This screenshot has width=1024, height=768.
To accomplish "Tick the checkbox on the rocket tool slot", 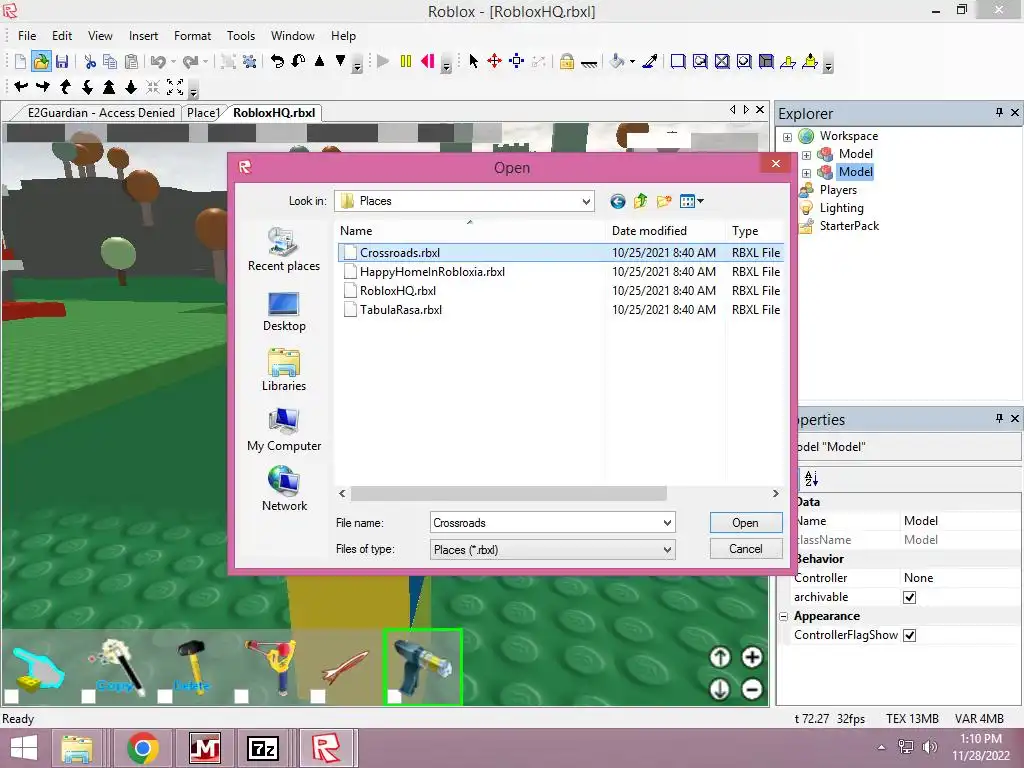I will pos(317,697).
